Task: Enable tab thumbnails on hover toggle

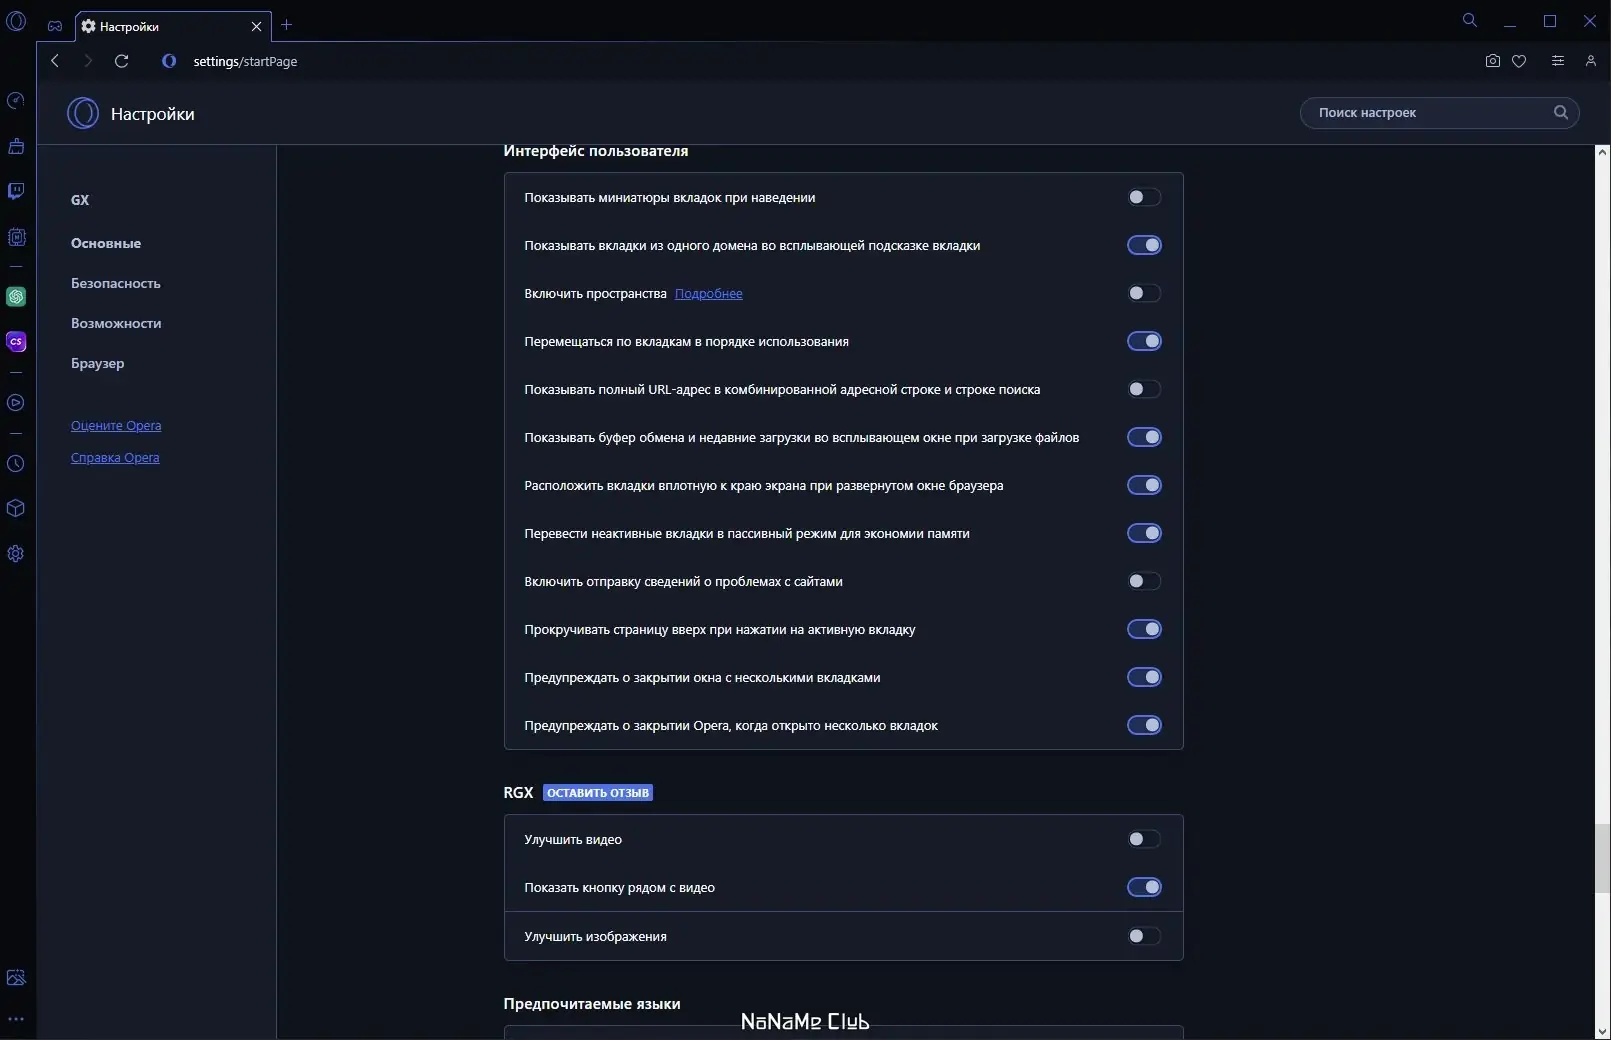Action: tap(1144, 197)
